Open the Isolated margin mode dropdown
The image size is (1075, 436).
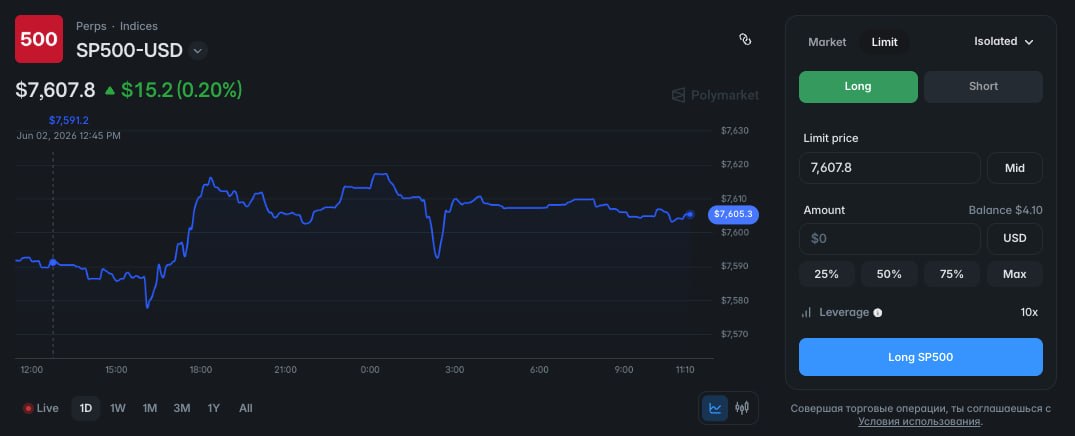(1003, 42)
